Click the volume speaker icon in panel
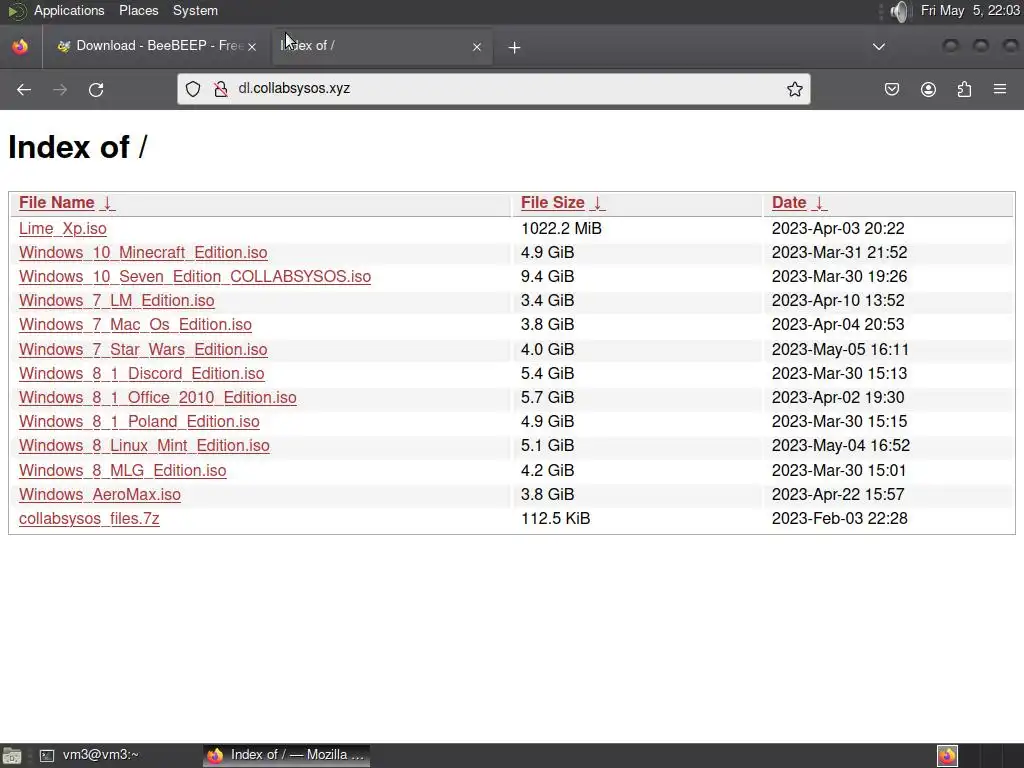The height and width of the screenshot is (768, 1024). 899,11
